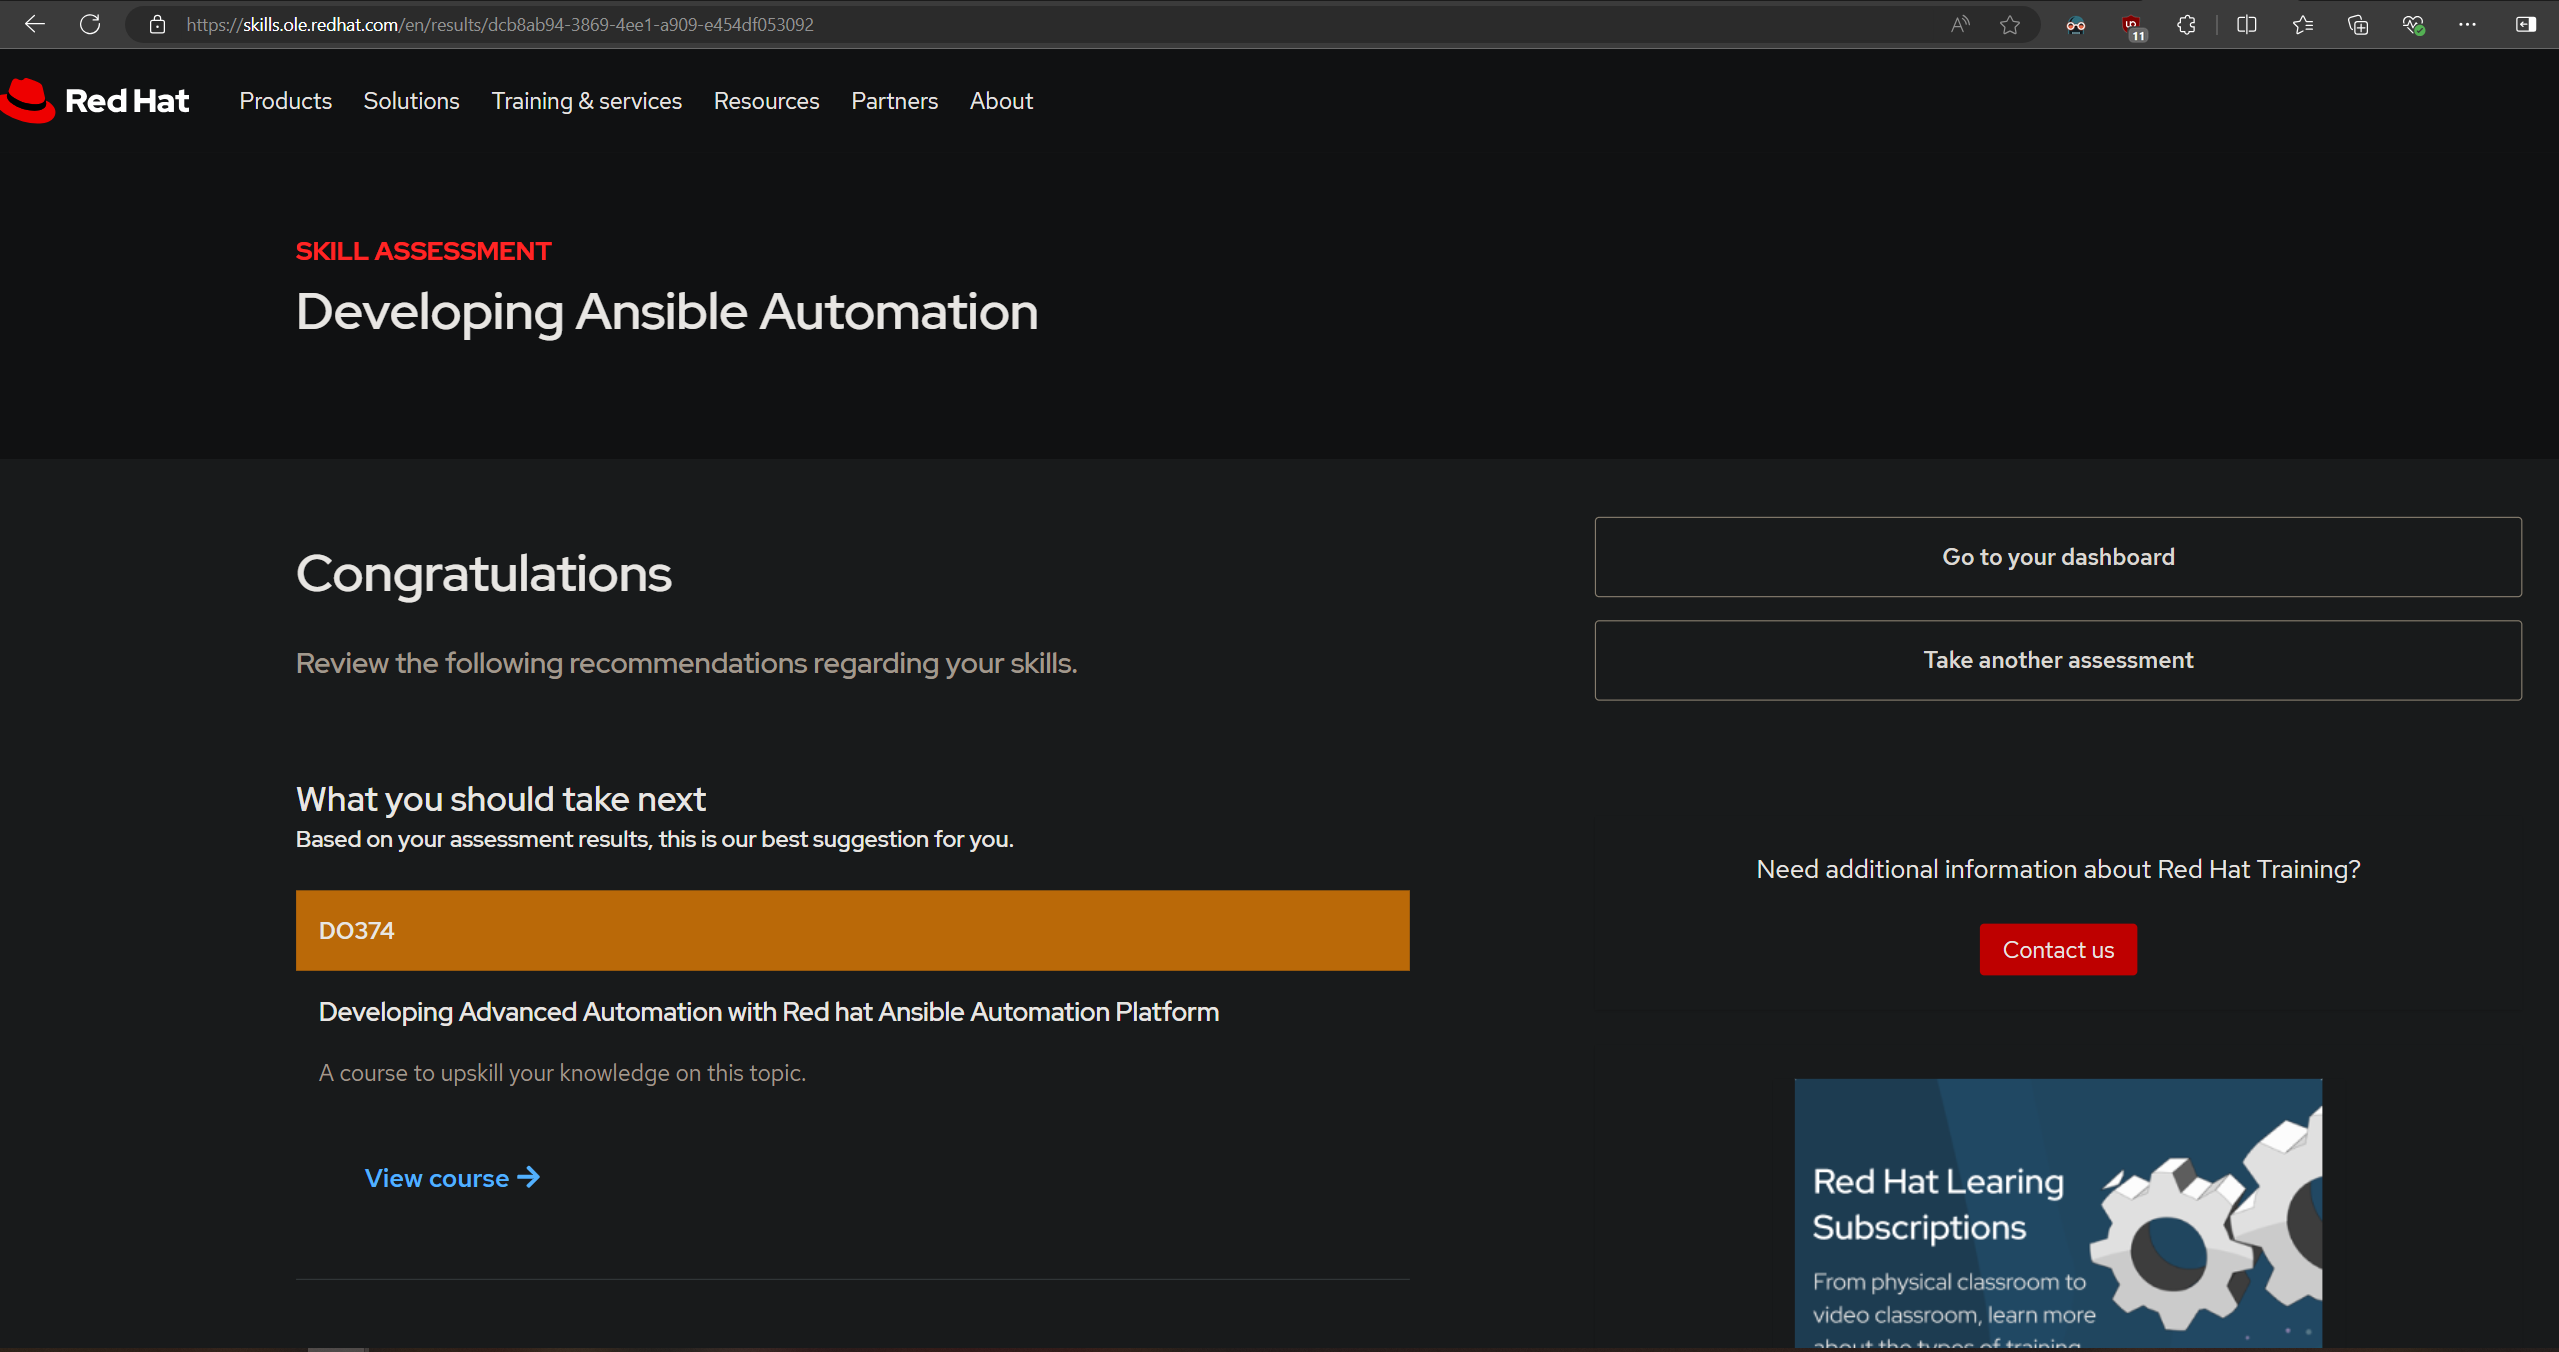Open the Products dropdown menu
The height and width of the screenshot is (1352, 2559).
pos(285,100)
